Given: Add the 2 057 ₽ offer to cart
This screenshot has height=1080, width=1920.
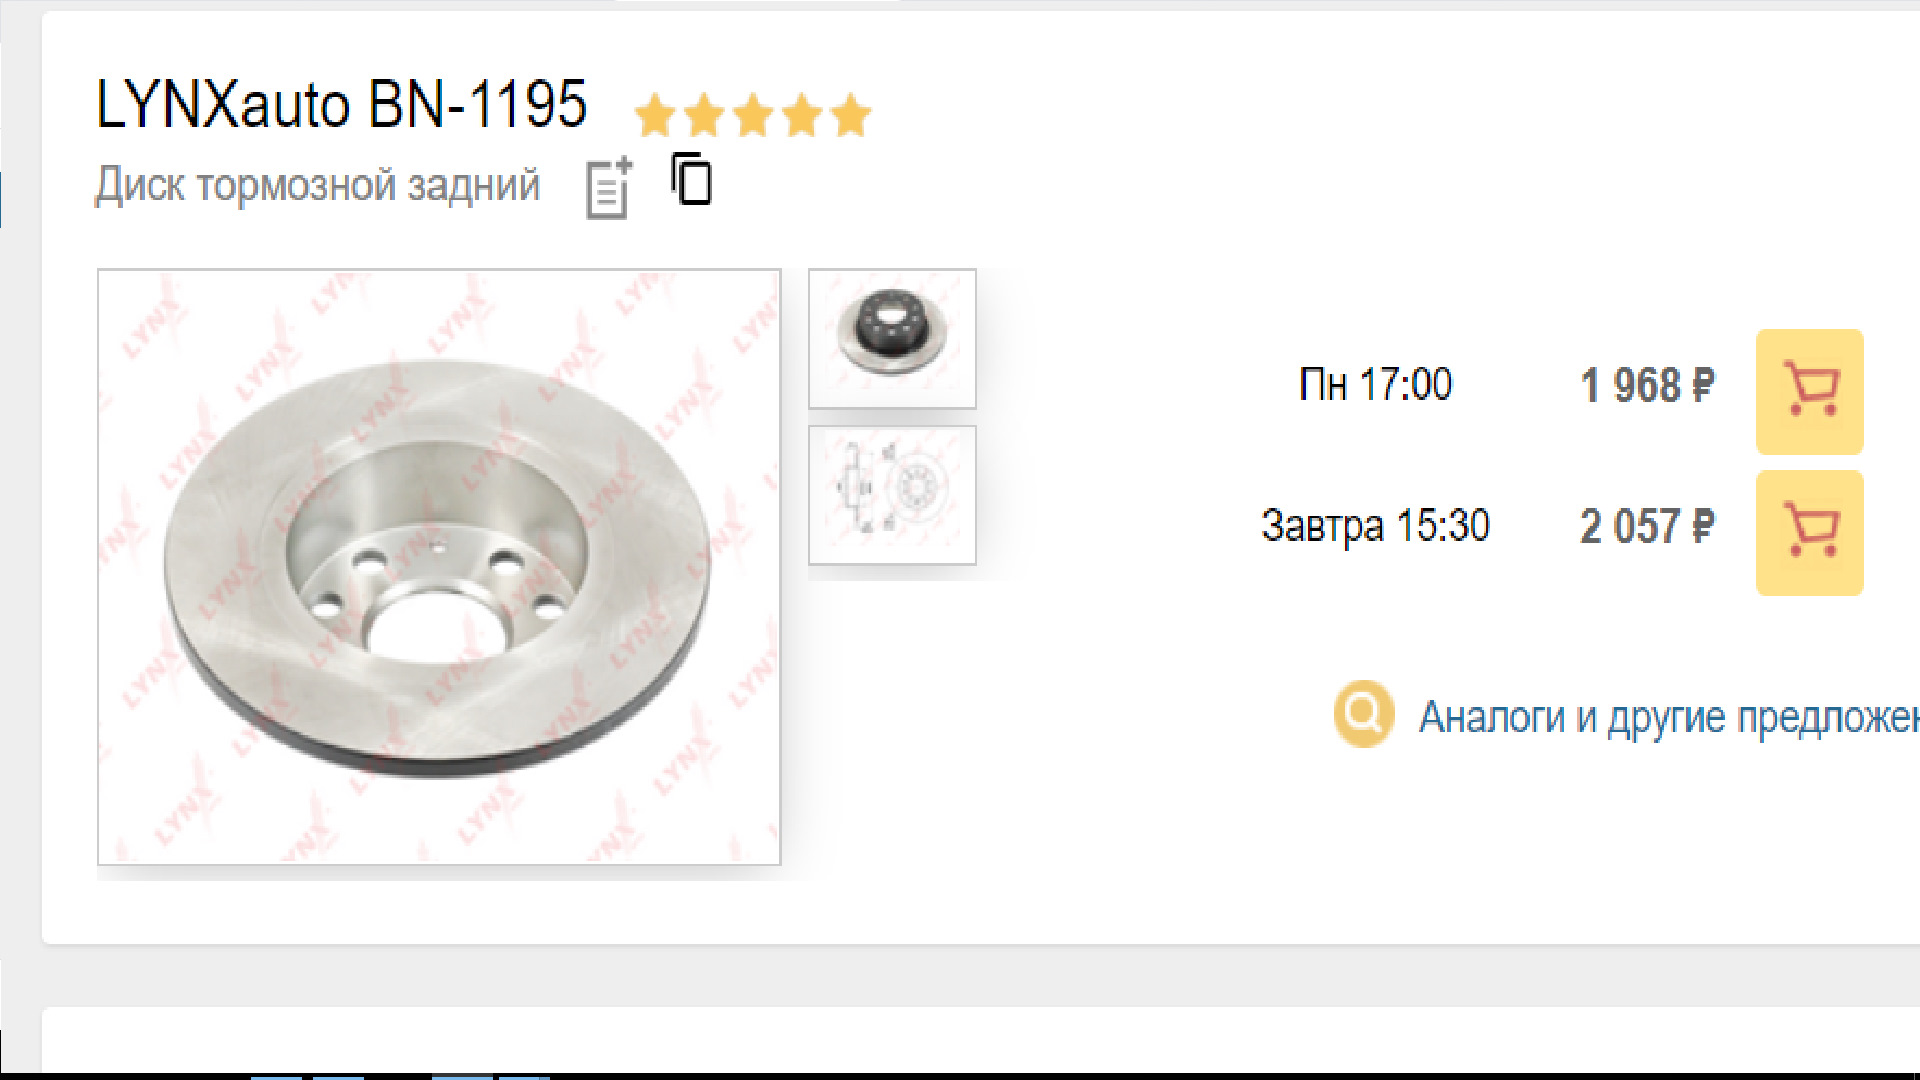Looking at the screenshot, I should tap(1810, 533).
